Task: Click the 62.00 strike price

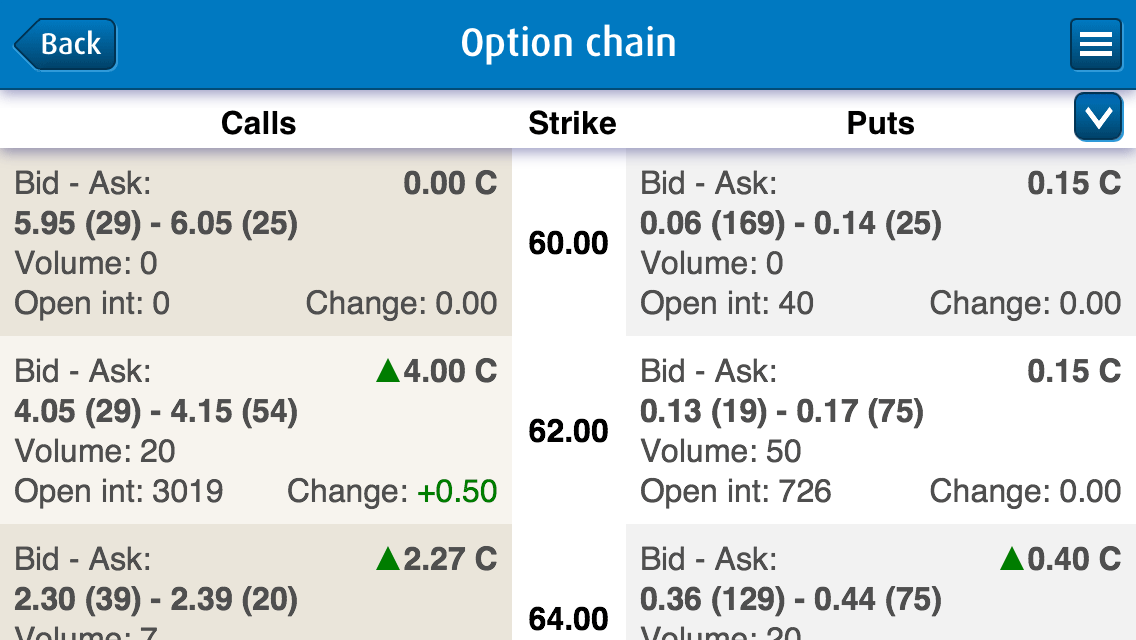Action: click(568, 431)
